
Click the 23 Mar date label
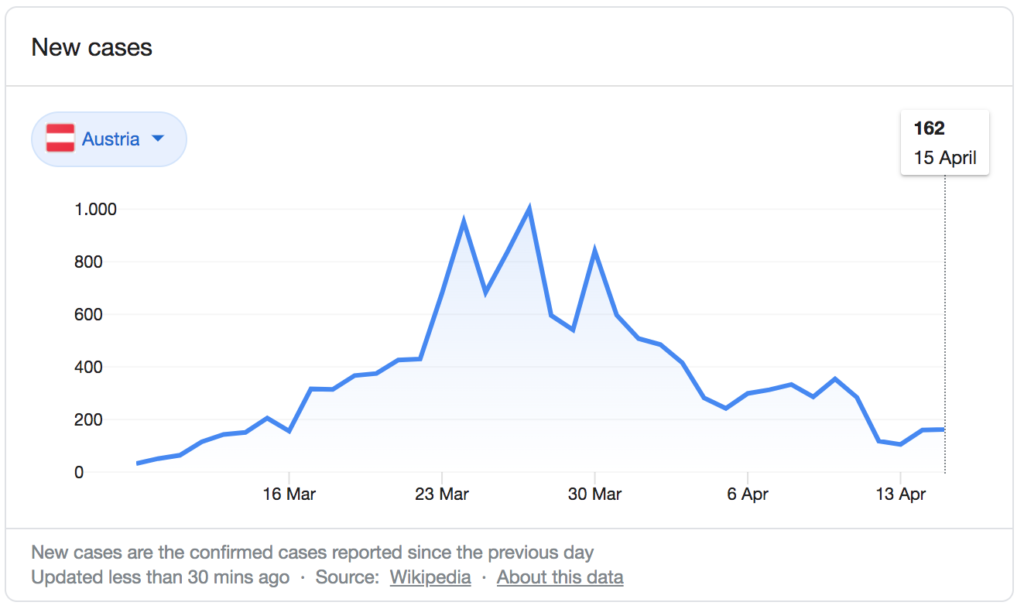point(442,494)
